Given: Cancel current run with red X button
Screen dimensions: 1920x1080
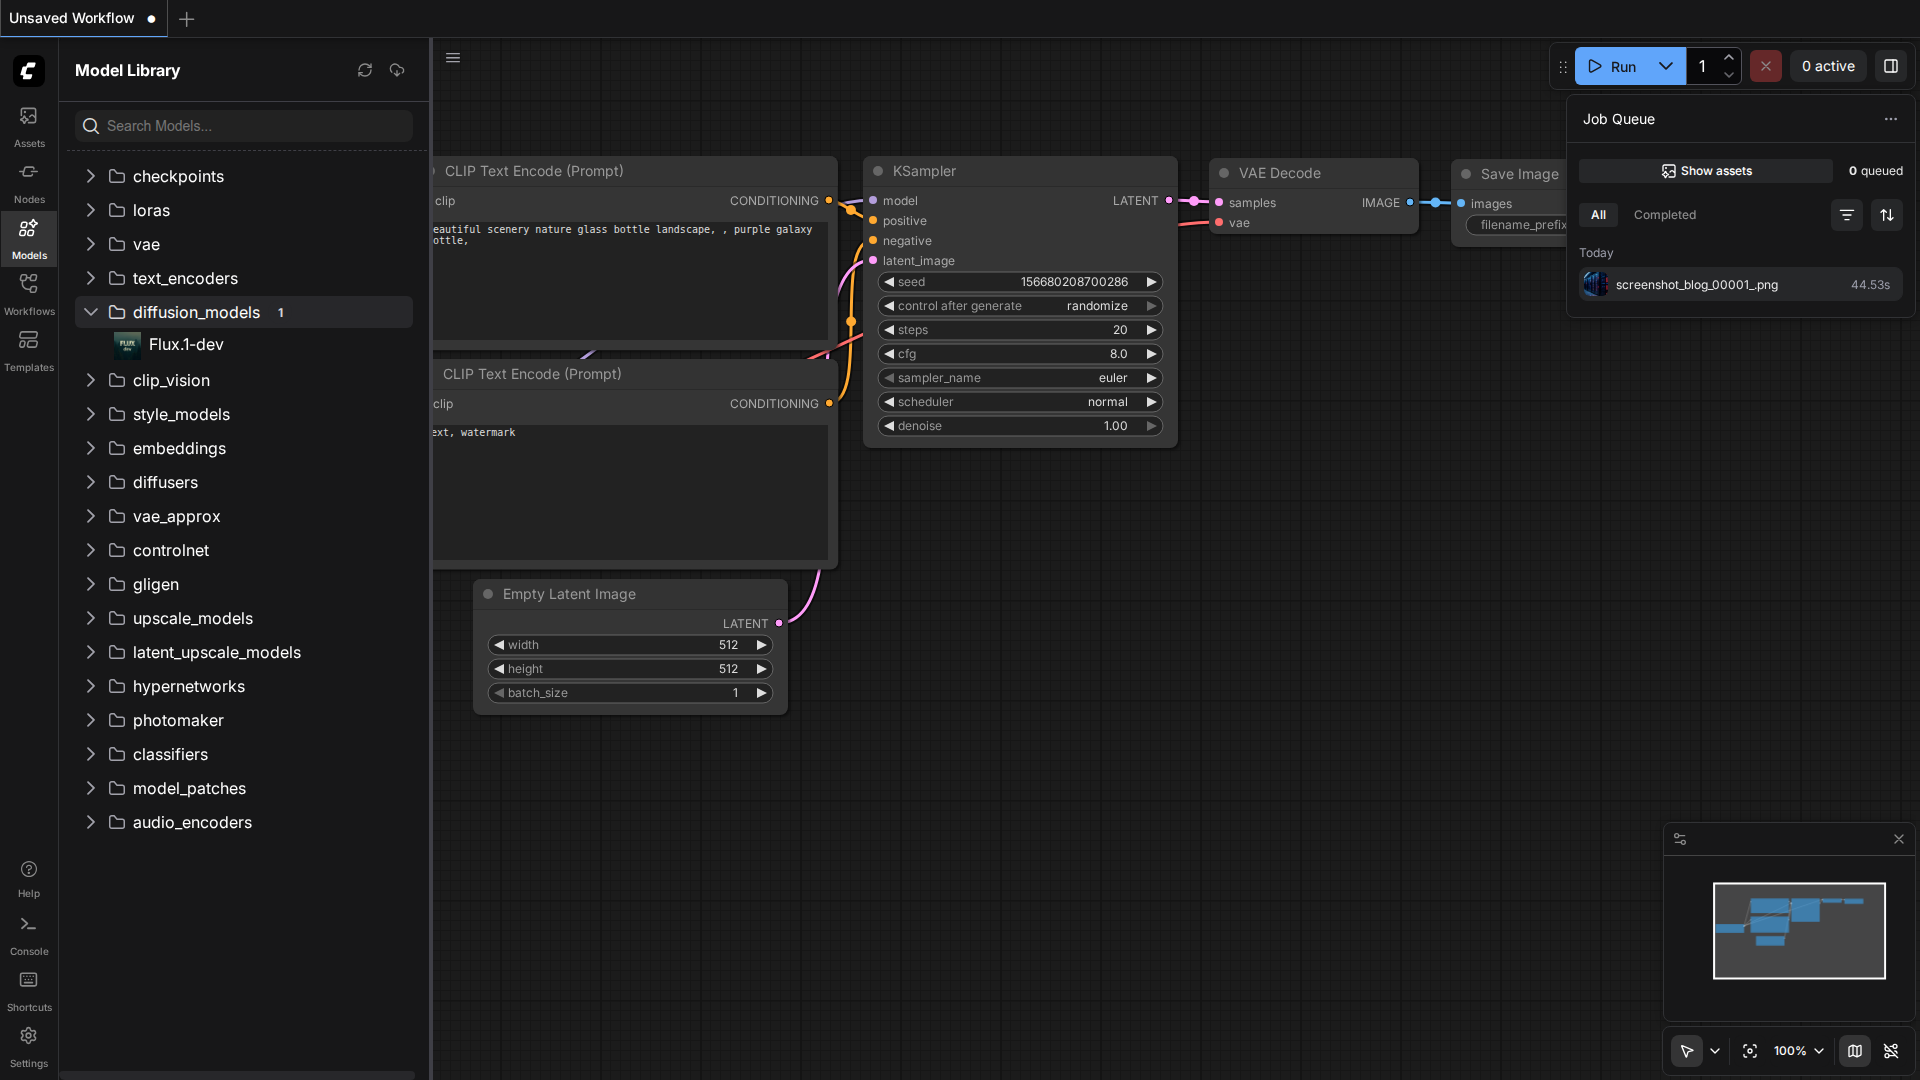Looking at the screenshot, I should pyautogui.click(x=1765, y=66).
